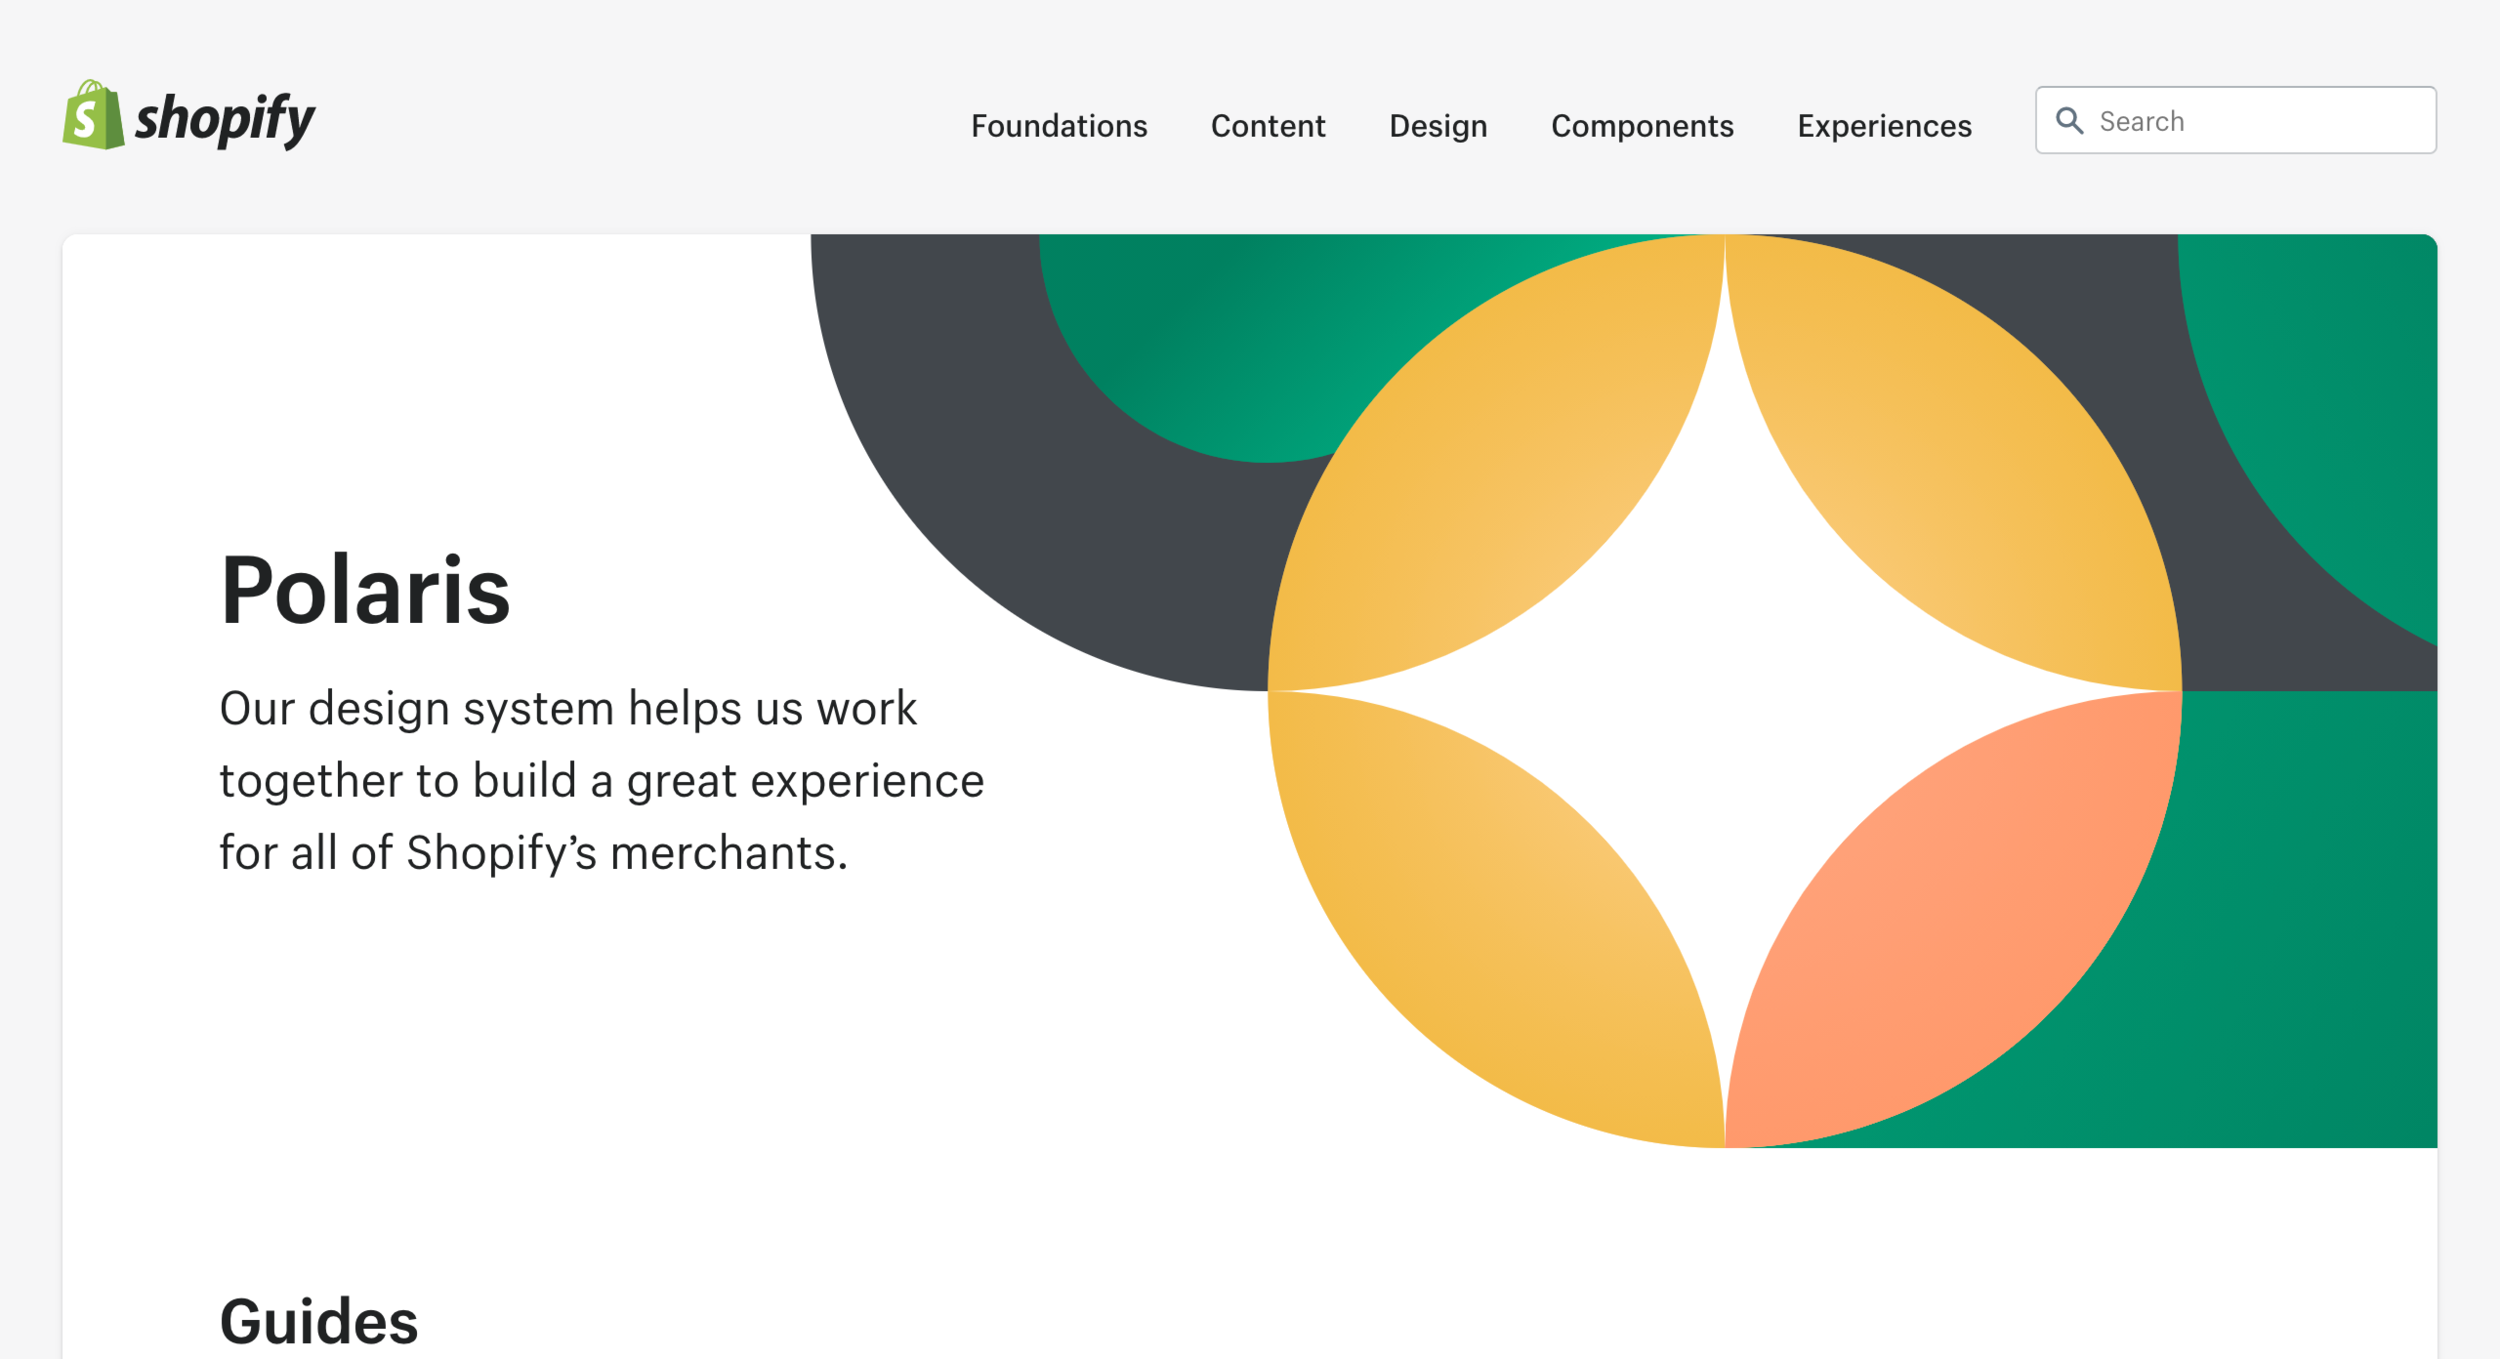Viewport: 2500px width, 1359px height.
Task: Focus the Search input field
Action: pyautogui.click(x=2236, y=120)
